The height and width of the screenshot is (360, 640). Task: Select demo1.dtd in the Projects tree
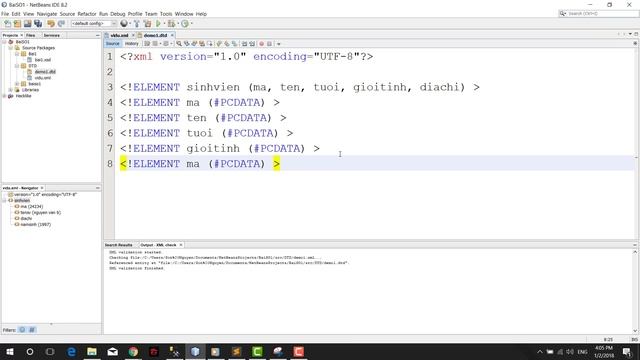(45, 72)
